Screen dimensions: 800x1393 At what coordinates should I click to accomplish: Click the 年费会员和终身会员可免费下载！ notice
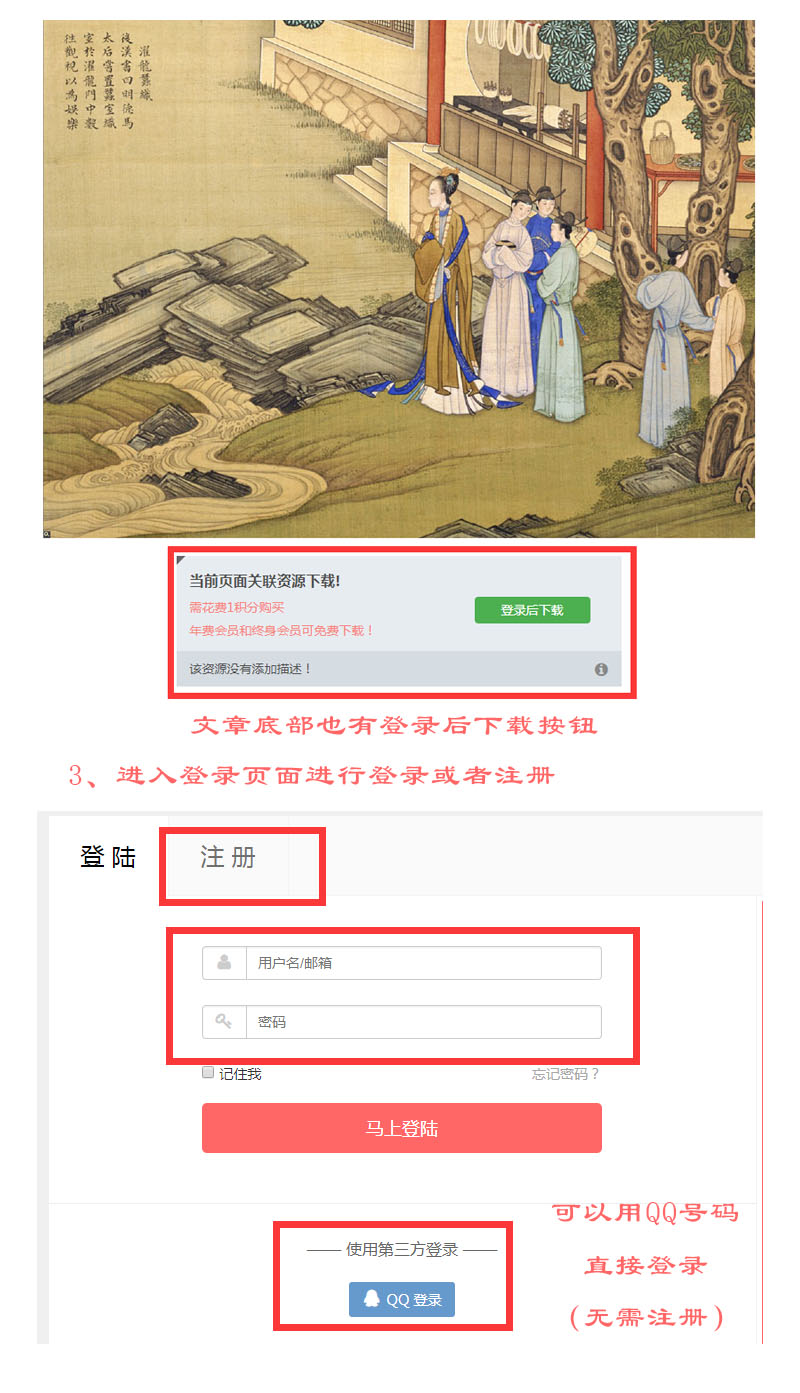[282, 631]
